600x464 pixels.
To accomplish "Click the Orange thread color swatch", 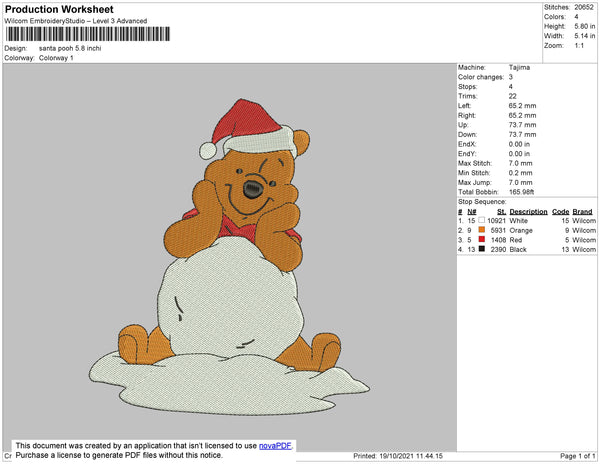I will [x=481, y=230].
